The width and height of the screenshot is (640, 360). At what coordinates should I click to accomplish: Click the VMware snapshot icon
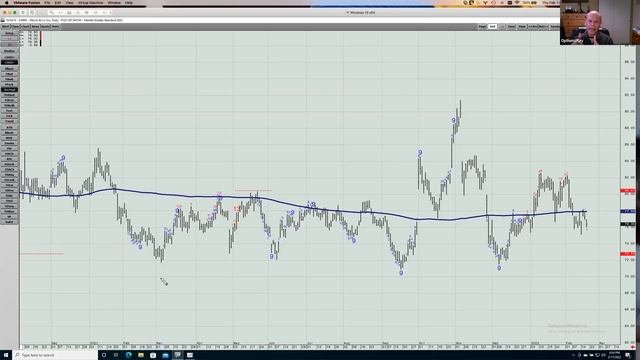(32, 13)
